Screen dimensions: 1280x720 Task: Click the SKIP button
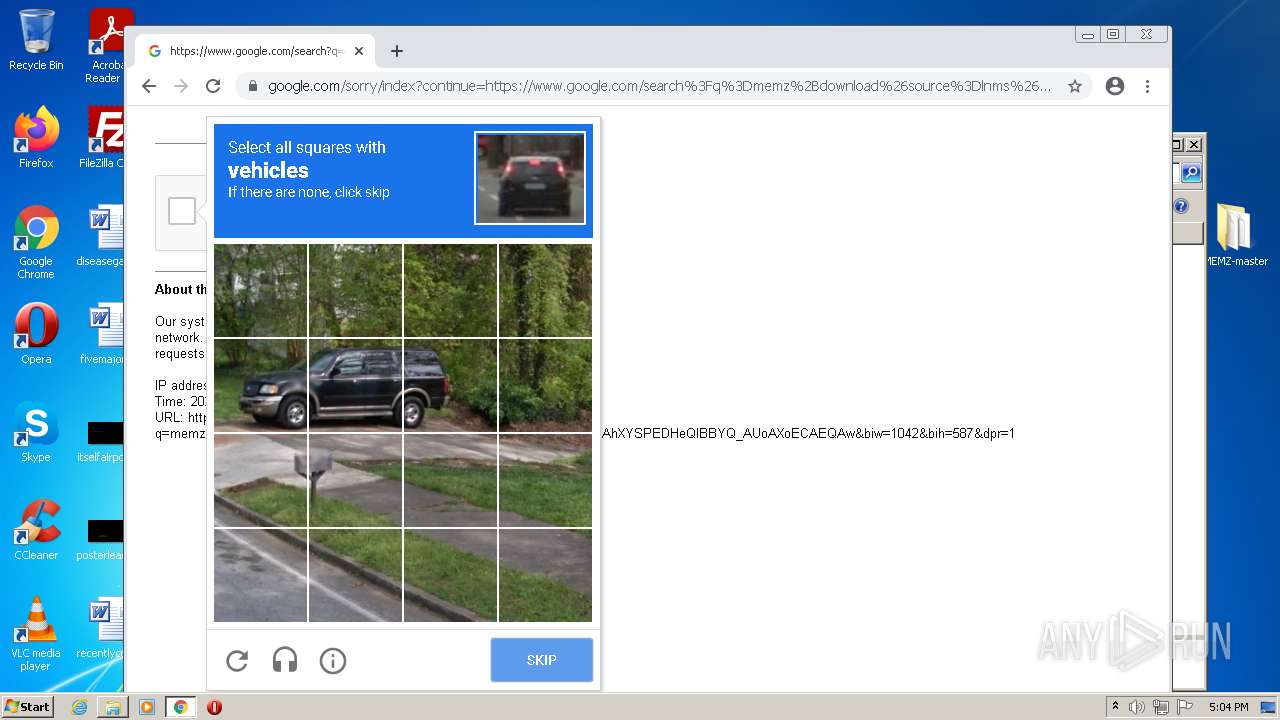pyautogui.click(x=542, y=660)
